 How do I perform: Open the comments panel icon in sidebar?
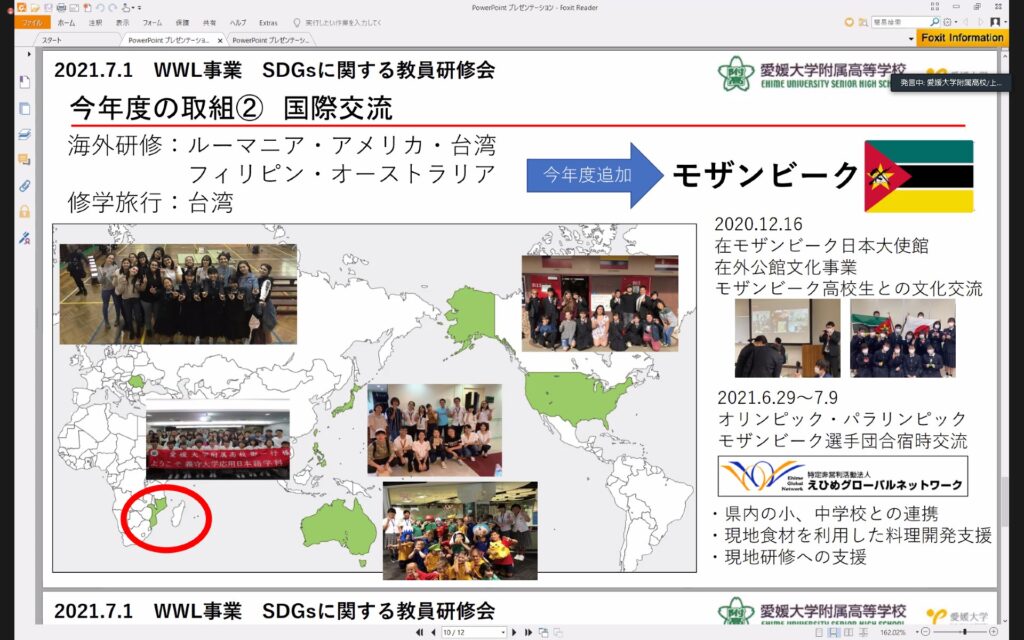tap(24, 159)
